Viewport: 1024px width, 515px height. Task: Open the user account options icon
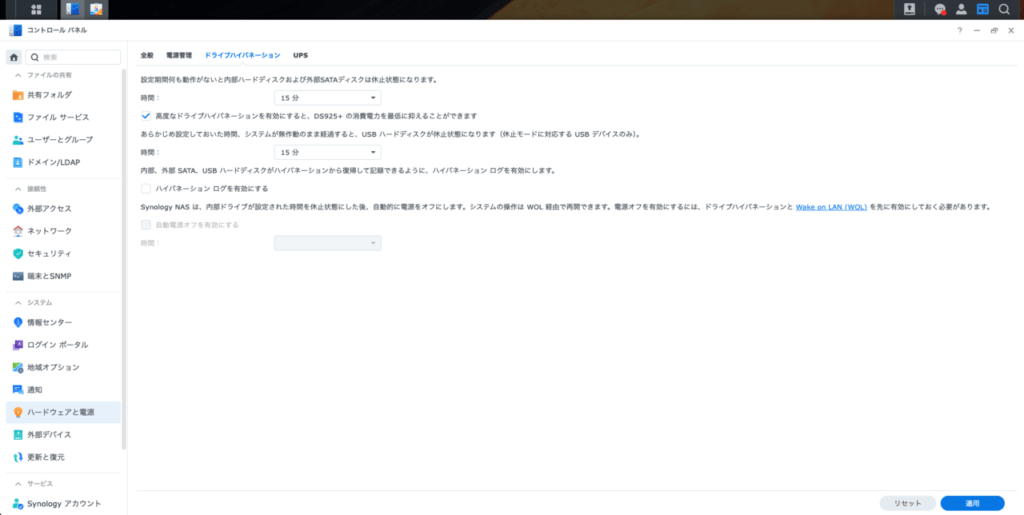961,9
